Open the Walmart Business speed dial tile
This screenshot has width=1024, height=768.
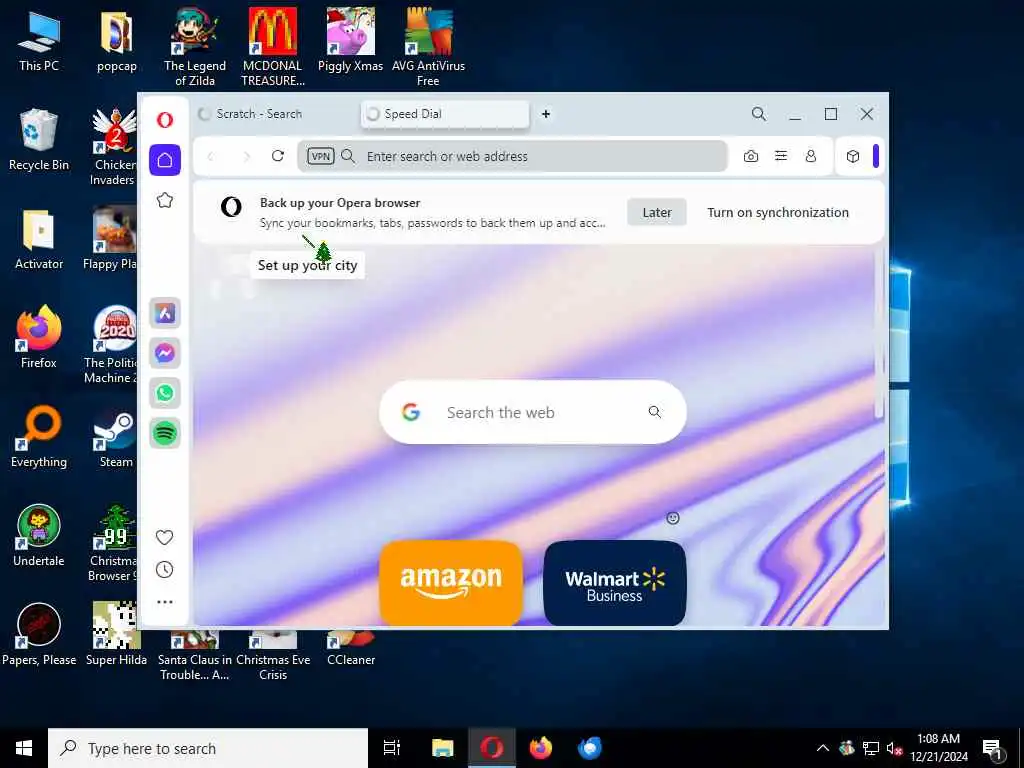pos(615,583)
